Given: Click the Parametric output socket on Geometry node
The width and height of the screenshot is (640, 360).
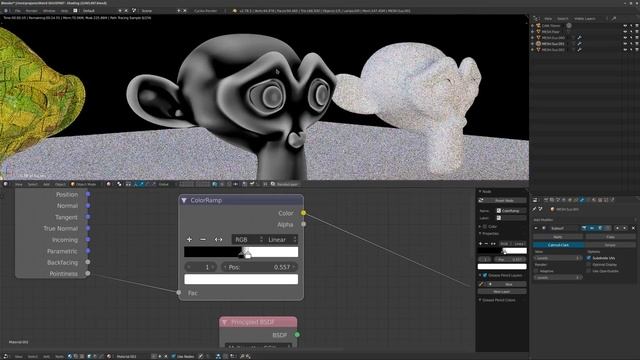Looking at the screenshot, I should tap(88, 251).
